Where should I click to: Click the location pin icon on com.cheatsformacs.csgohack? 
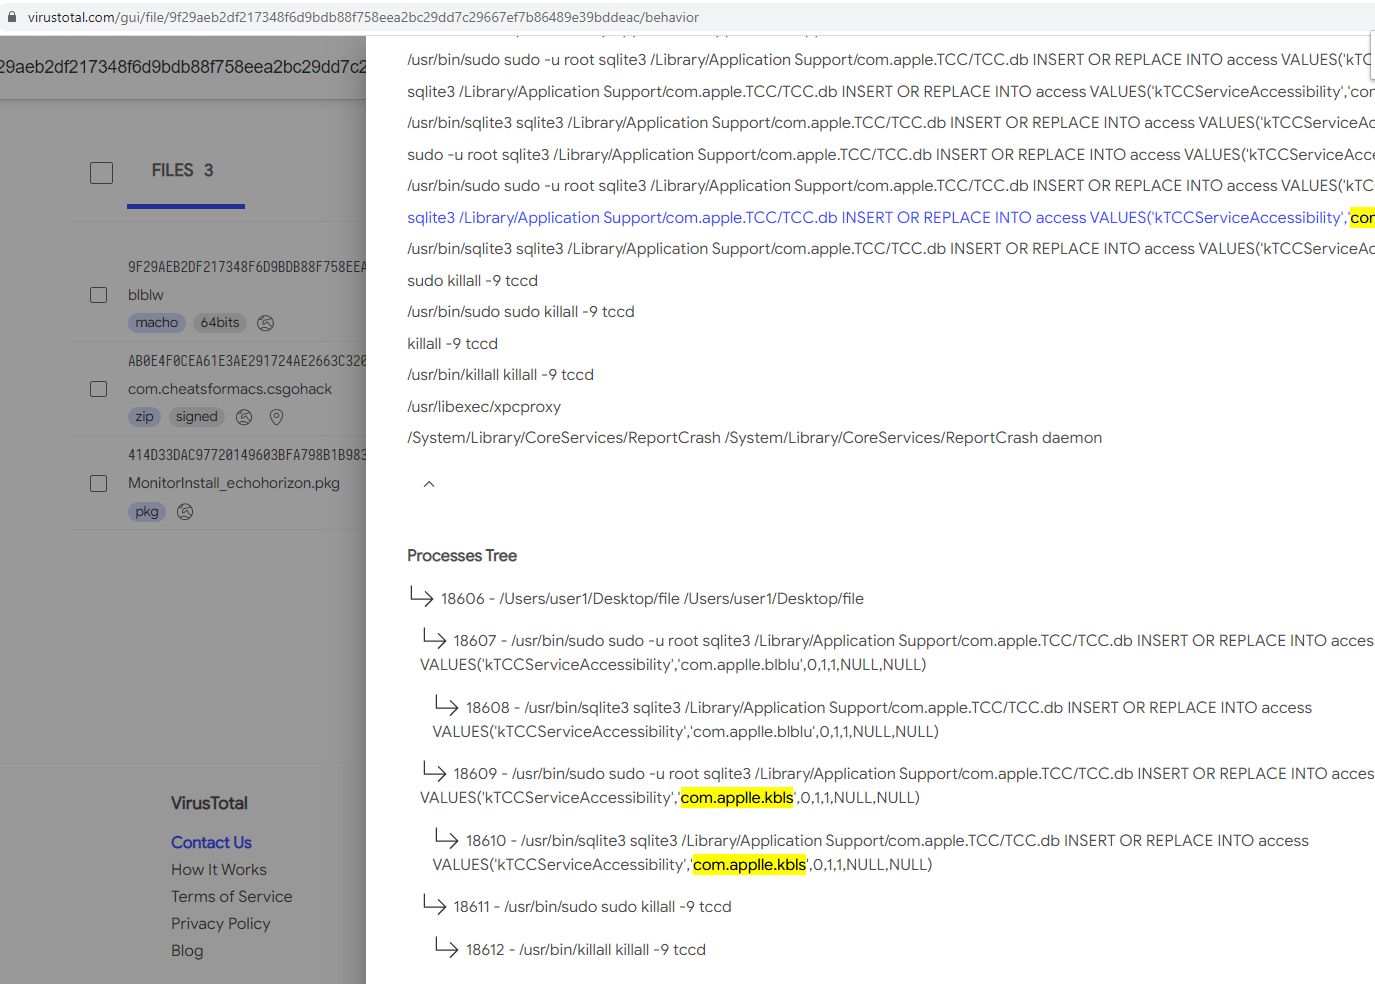coord(276,417)
